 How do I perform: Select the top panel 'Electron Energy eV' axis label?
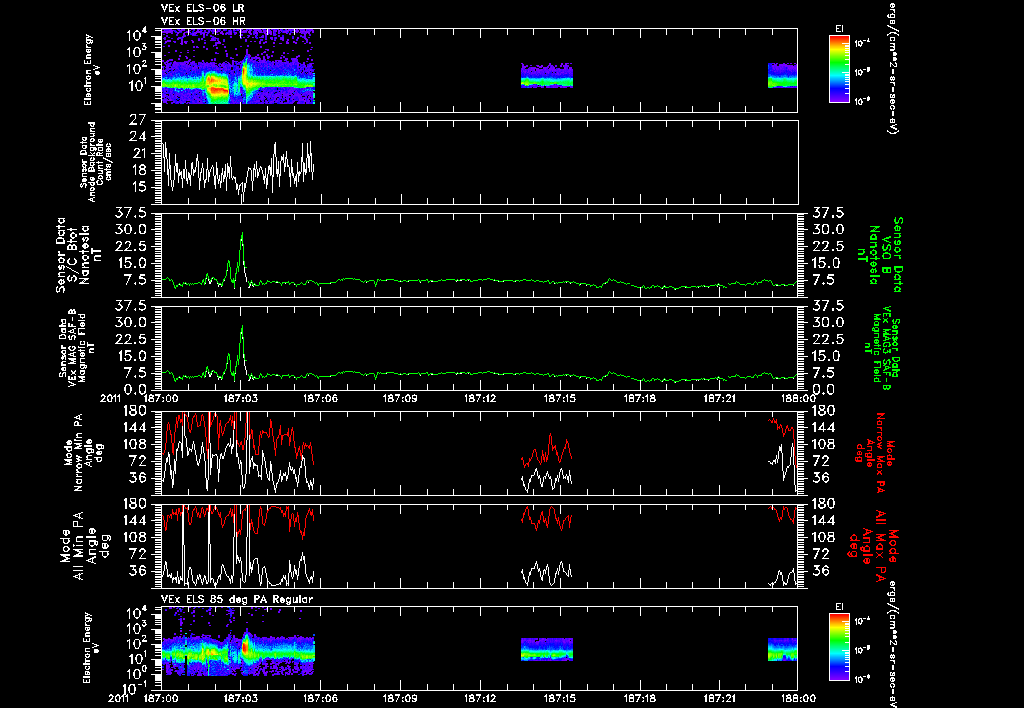92,69
